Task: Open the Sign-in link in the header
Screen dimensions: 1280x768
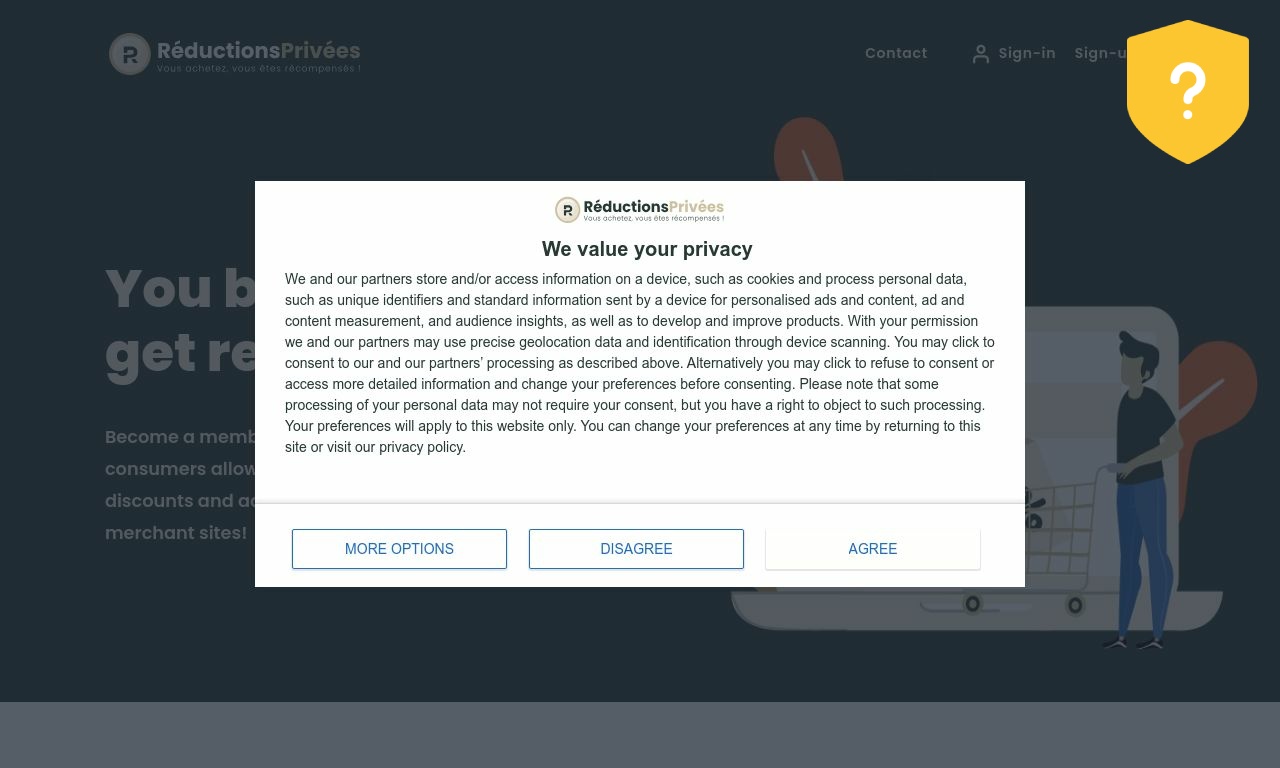Action: (x=1026, y=53)
